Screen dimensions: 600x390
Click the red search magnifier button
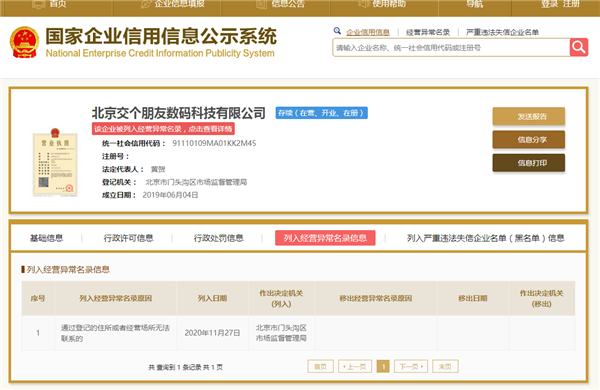pyautogui.click(x=579, y=47)
